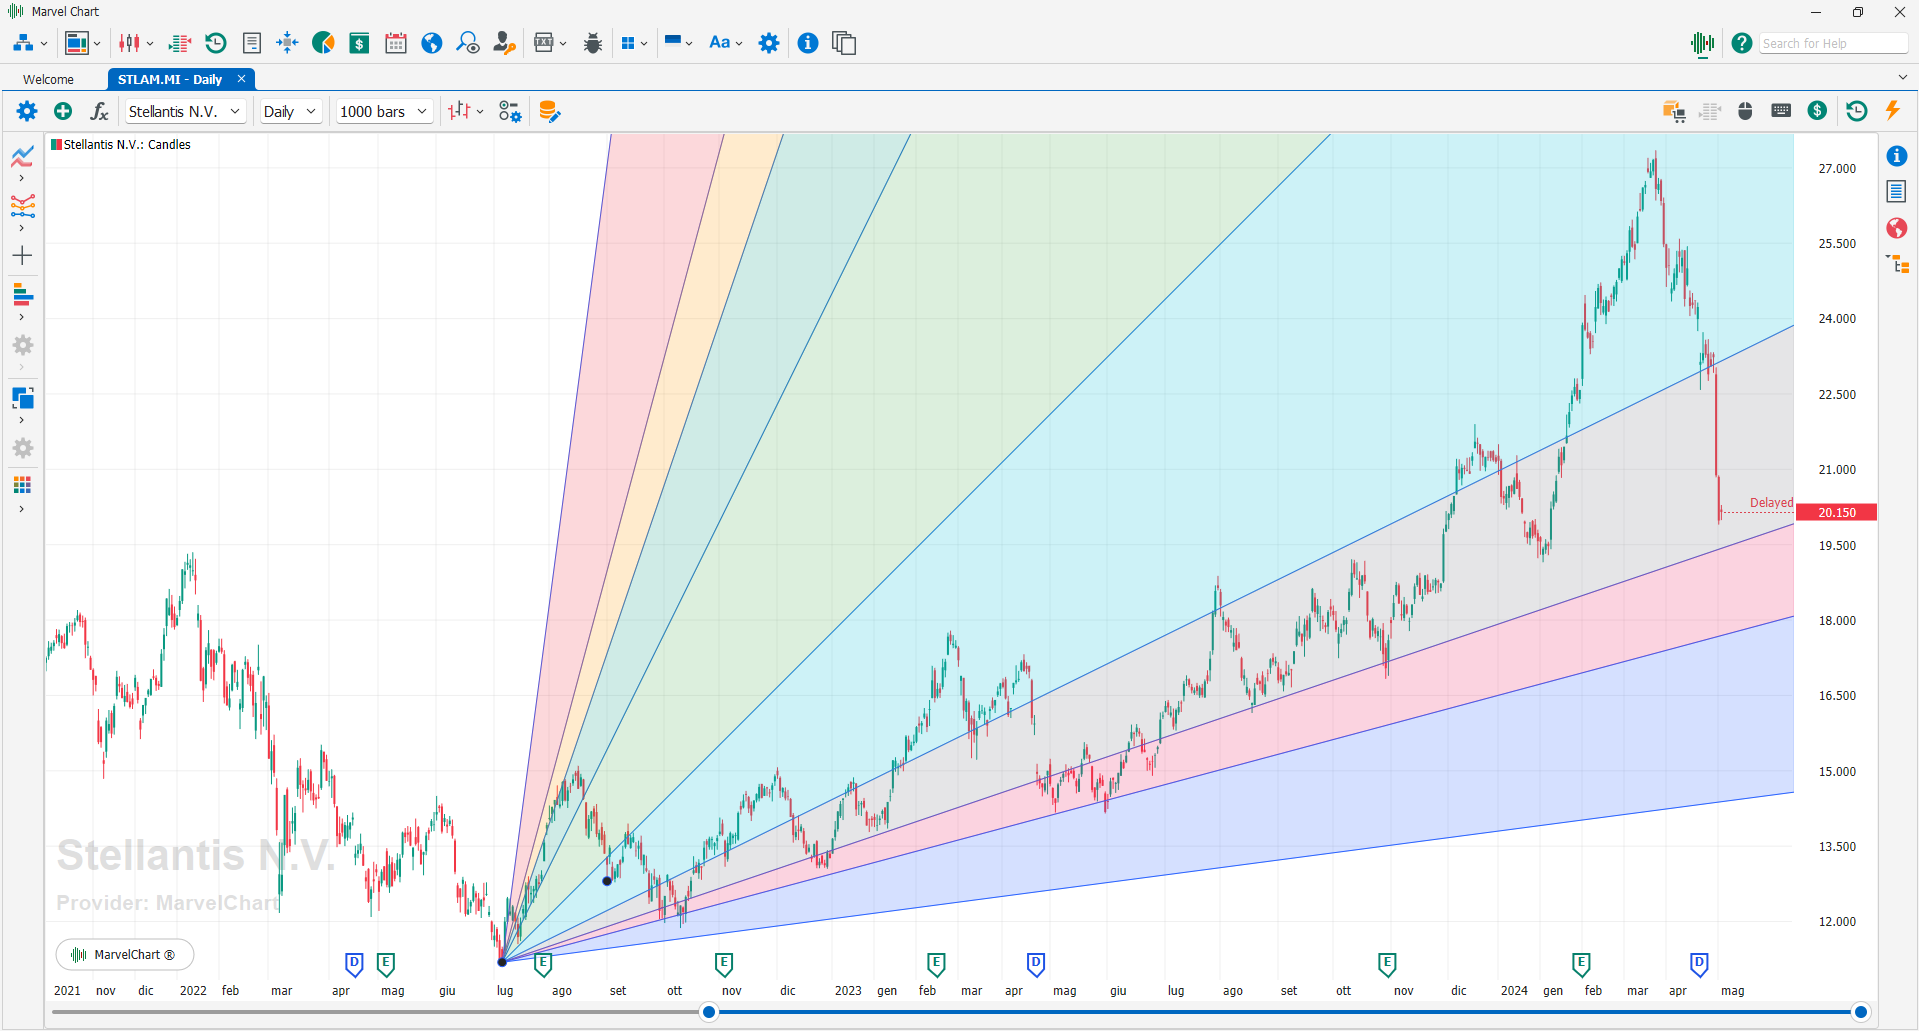Open the fx formula icon
The height and width of the screenshot is (1031, 1919).
(x=99, y=111)
